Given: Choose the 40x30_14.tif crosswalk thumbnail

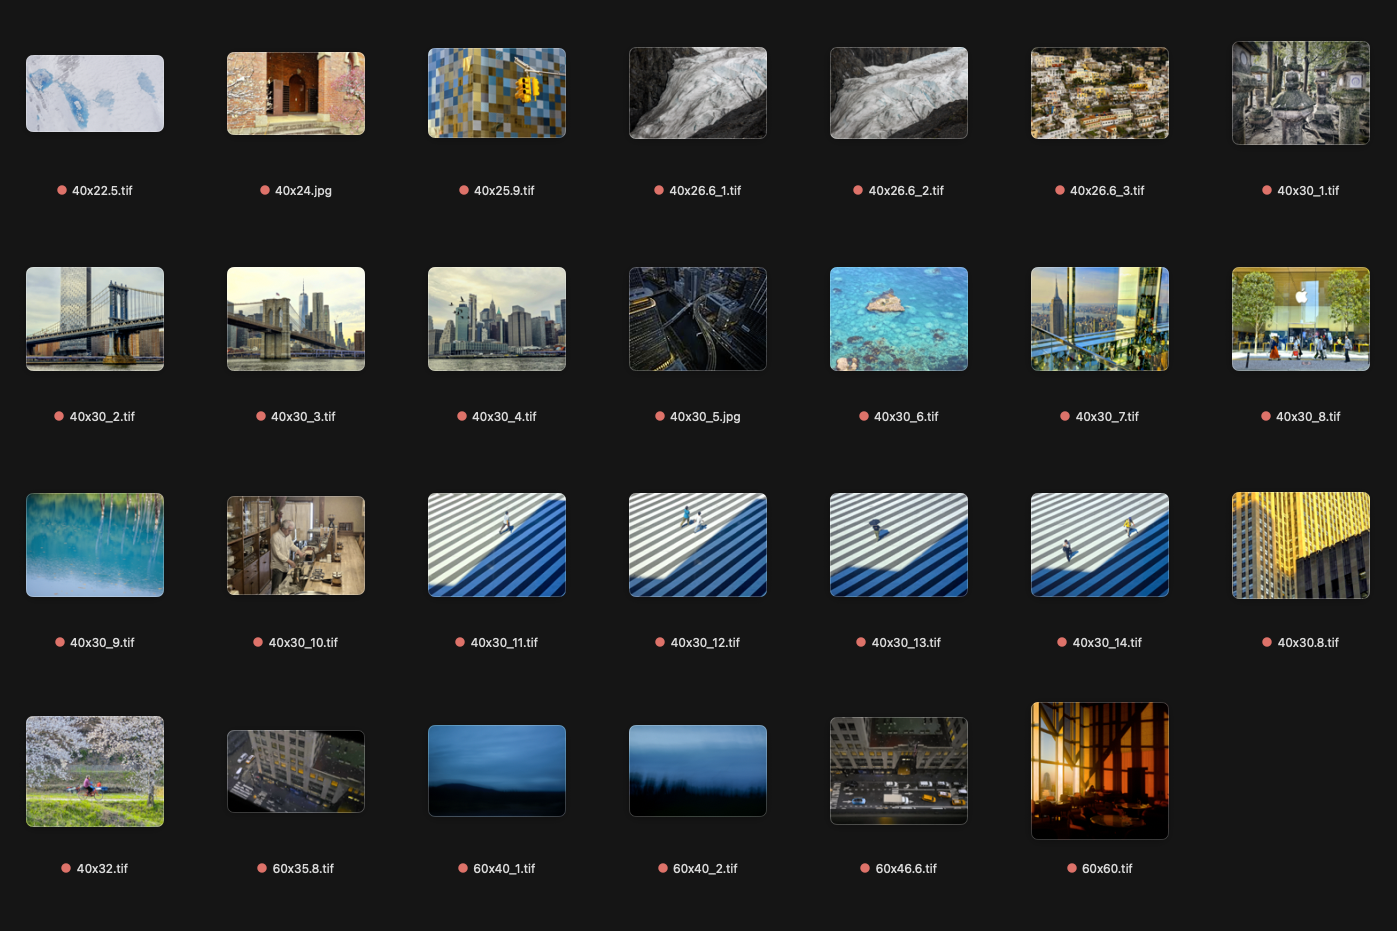Looking at the screenshot, I should [1100, 545].
